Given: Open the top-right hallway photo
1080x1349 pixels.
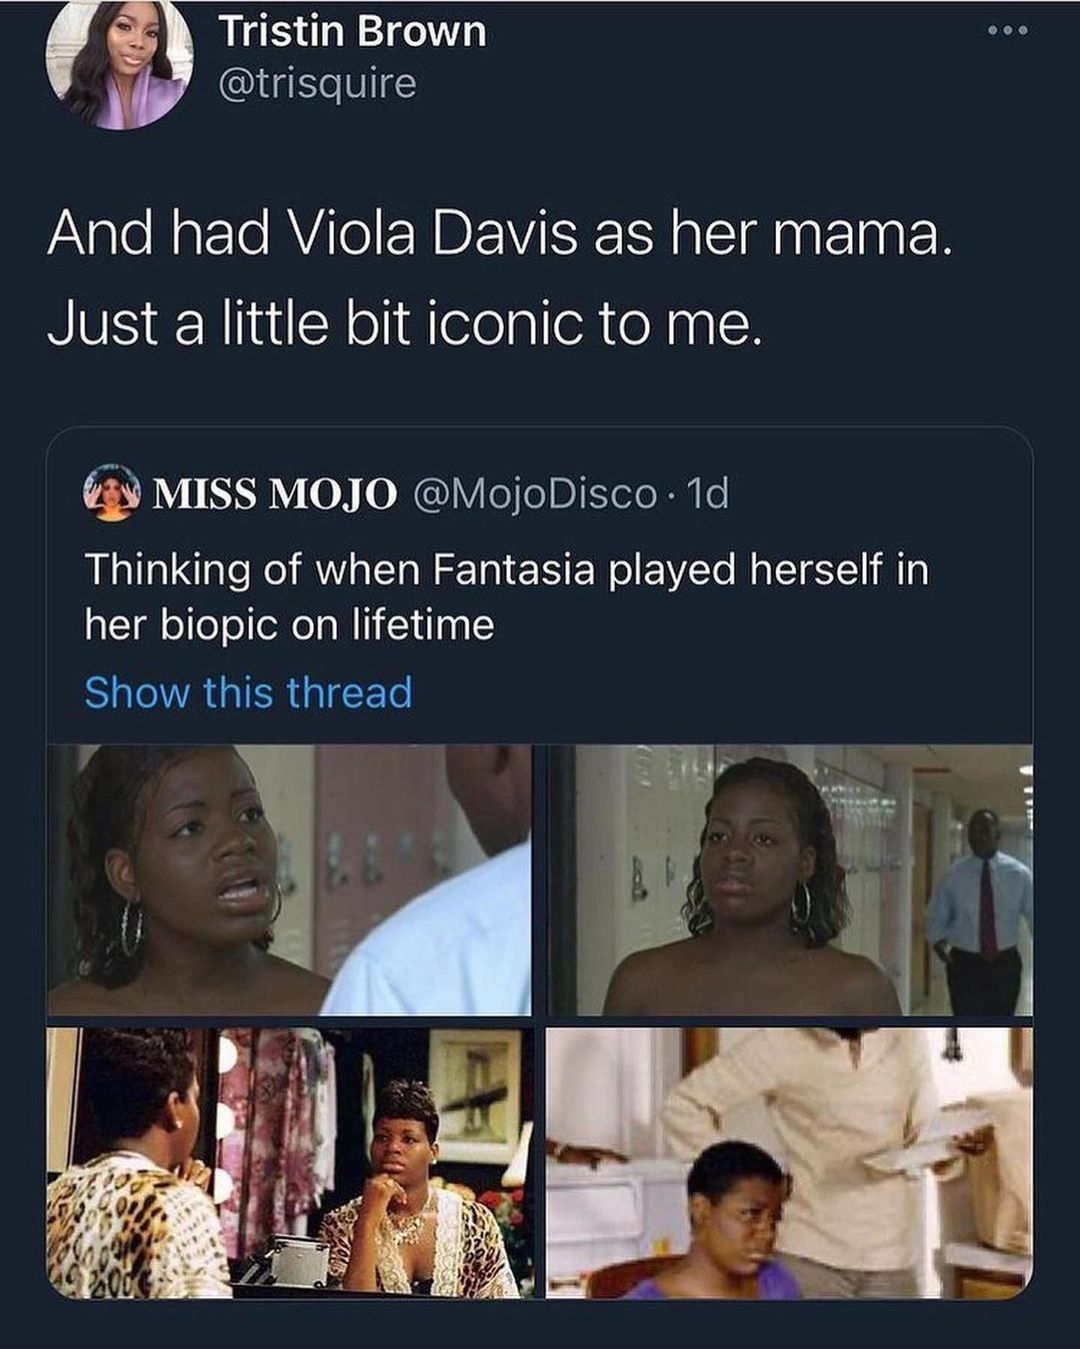Looking at the screenshot, I should tap(790, 880).
